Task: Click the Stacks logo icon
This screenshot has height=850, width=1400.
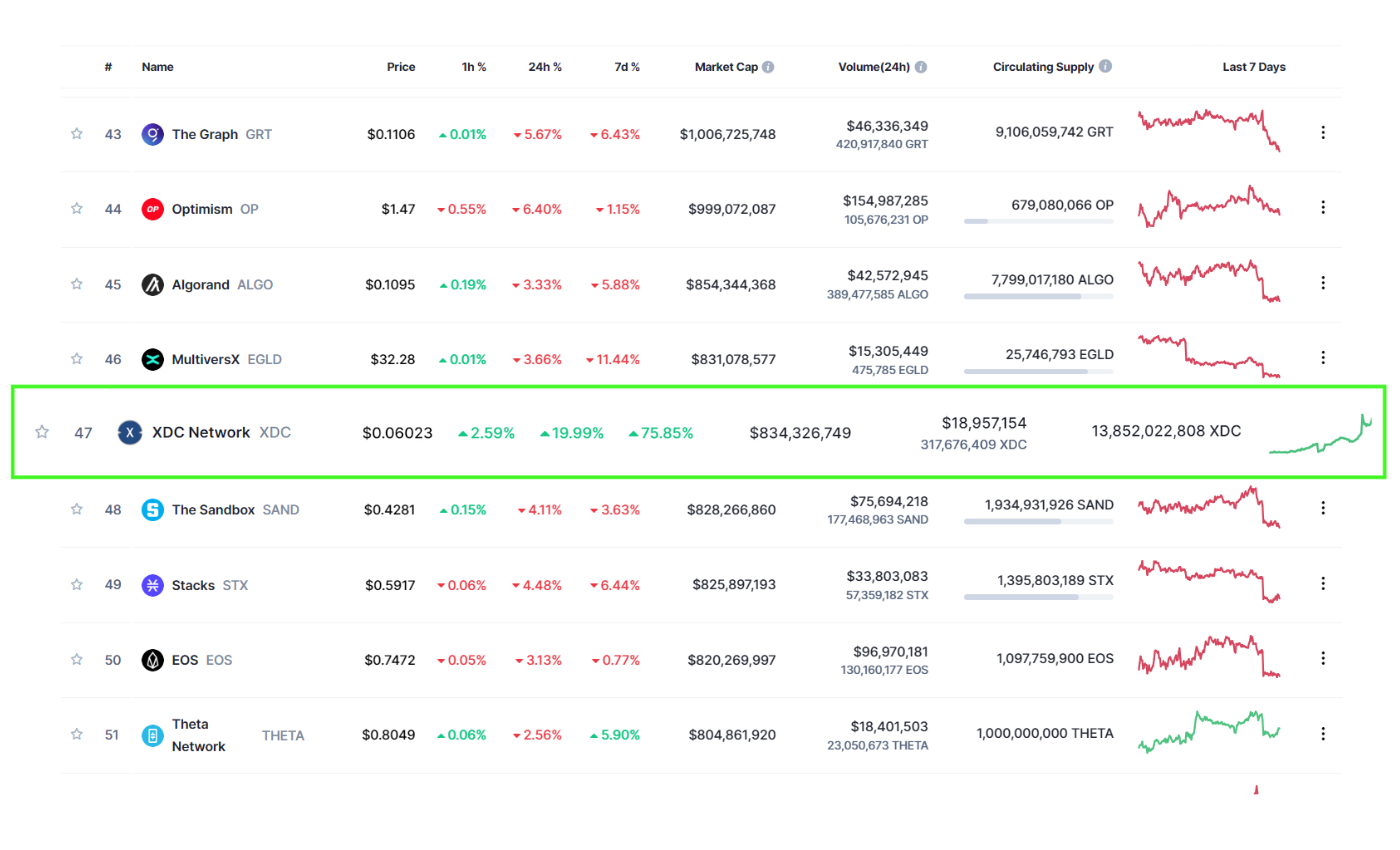Action: (x=152, y=585)
